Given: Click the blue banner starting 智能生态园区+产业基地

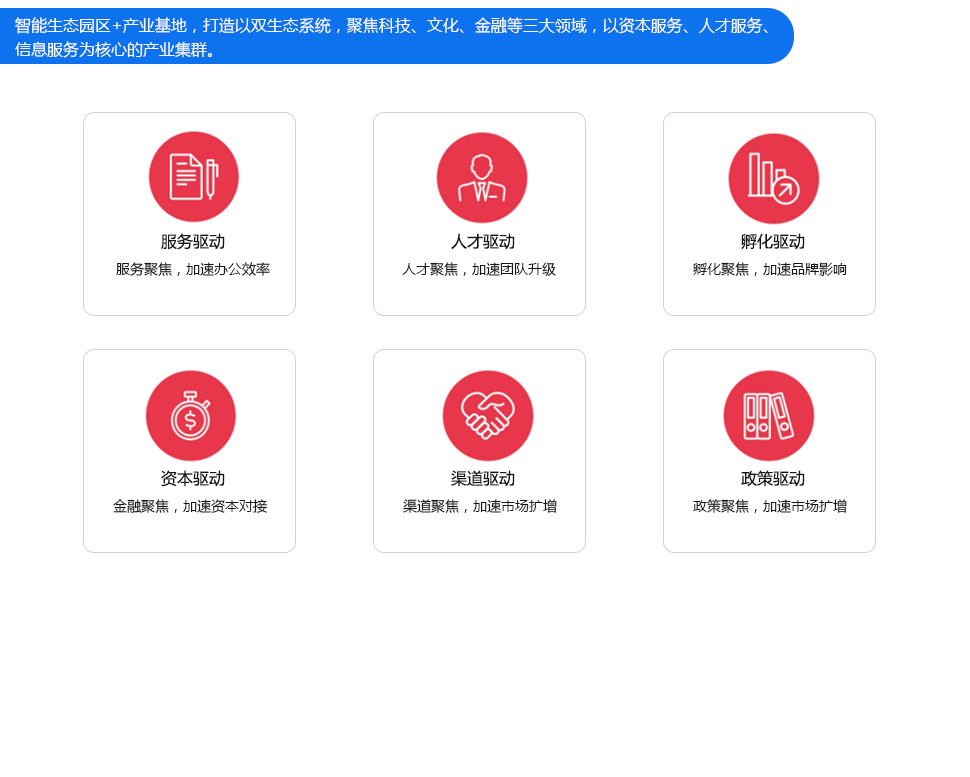Looking at the screenshot, I should tap(396, 36).
